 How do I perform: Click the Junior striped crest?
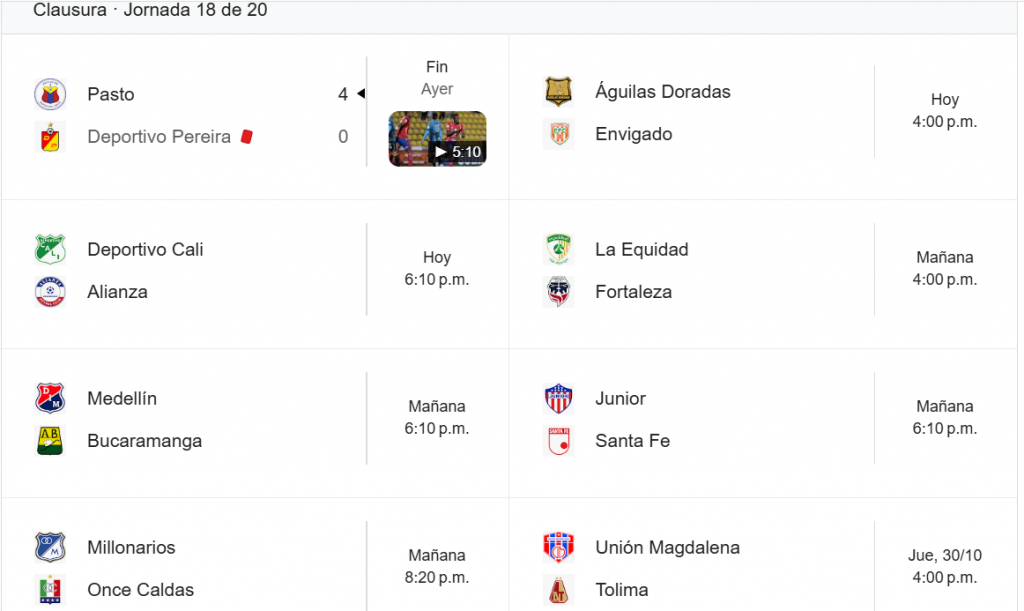click(x=558, y=398)
